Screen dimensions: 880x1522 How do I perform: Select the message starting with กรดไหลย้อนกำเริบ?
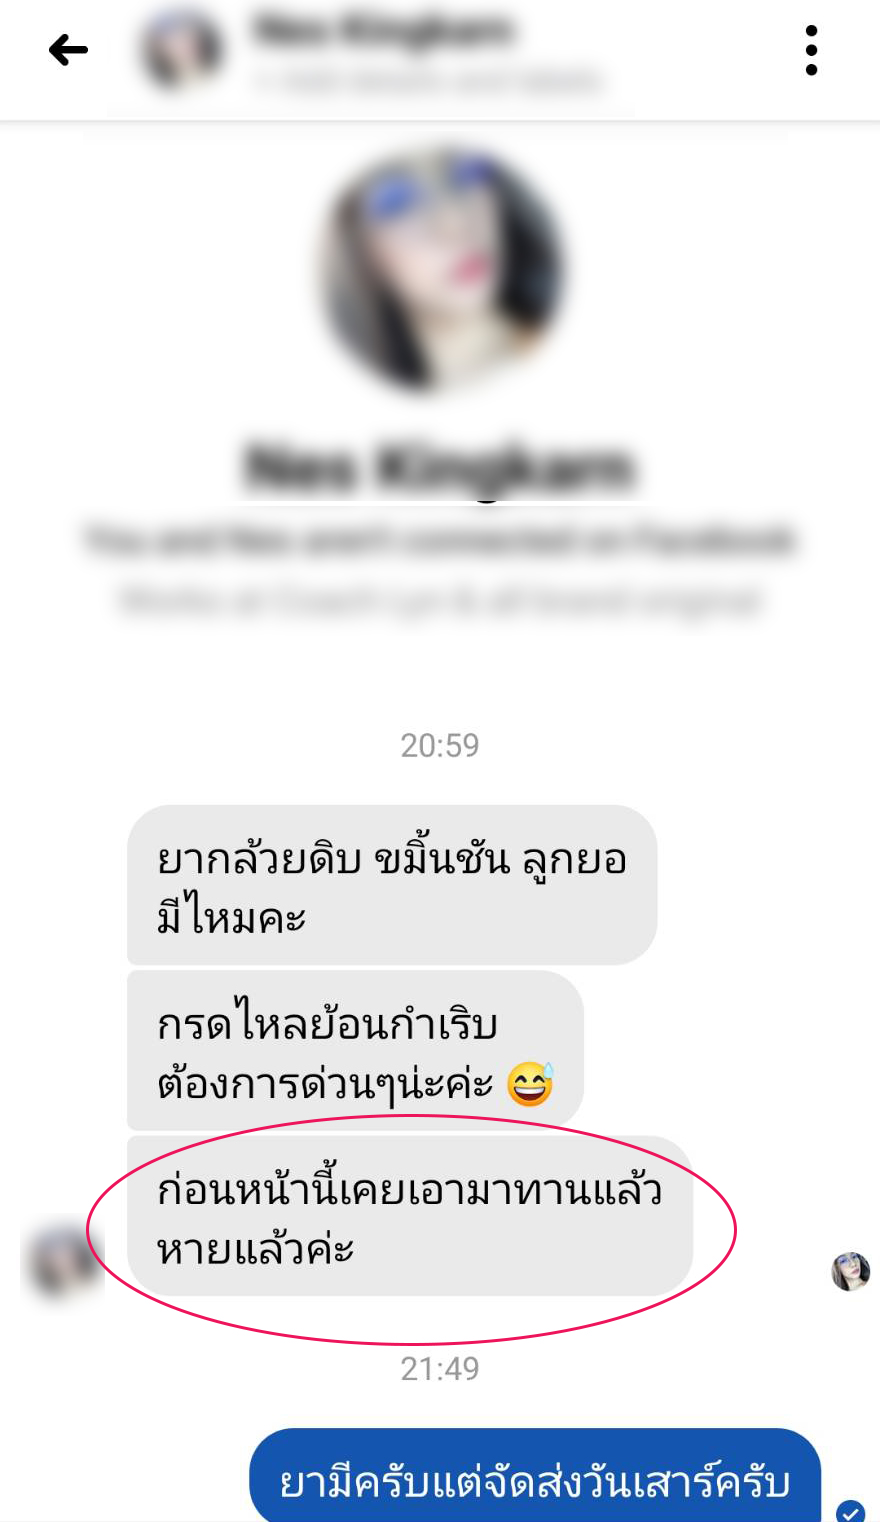(x=355, y=1051)
